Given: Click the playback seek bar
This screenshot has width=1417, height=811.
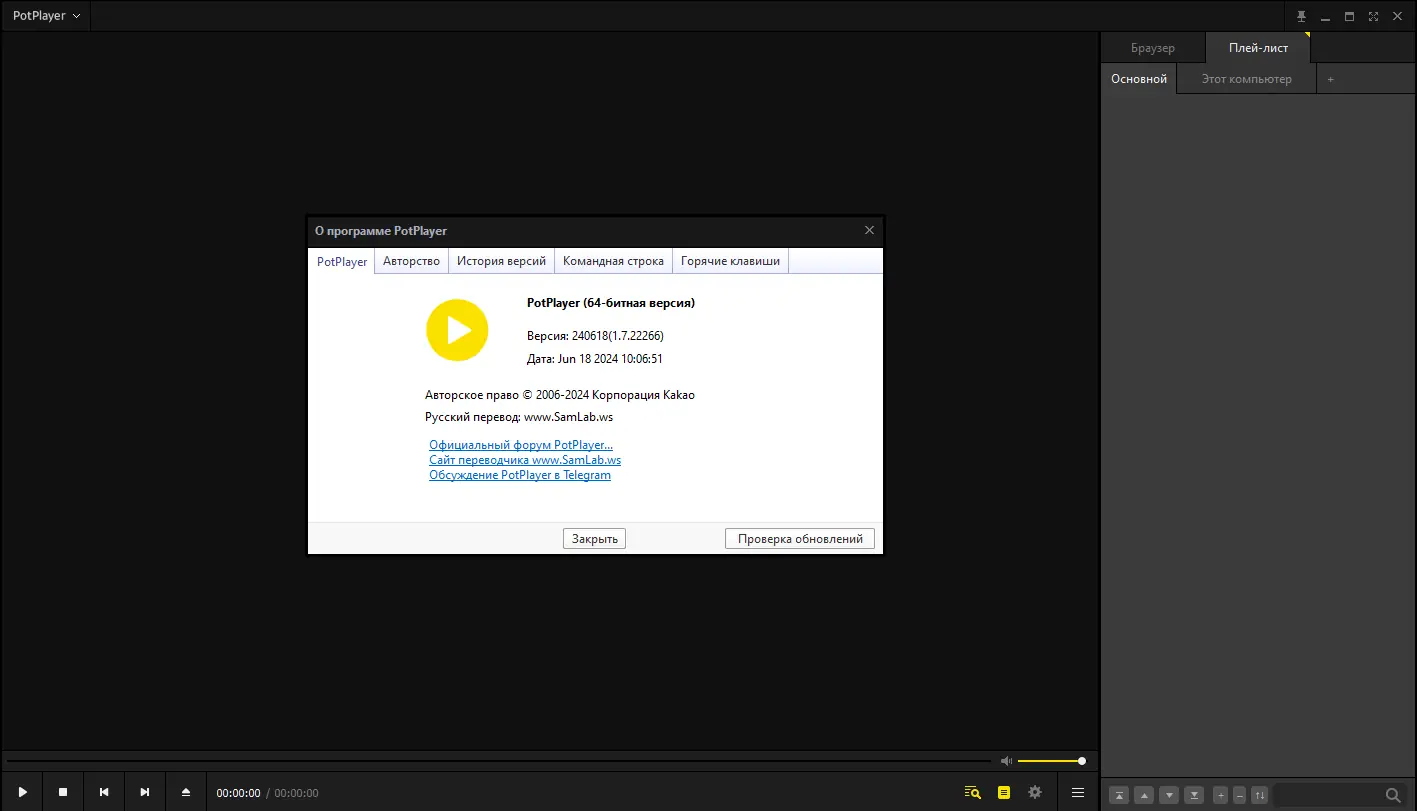Looking at the screenshot, I should (x=497, y=761).
